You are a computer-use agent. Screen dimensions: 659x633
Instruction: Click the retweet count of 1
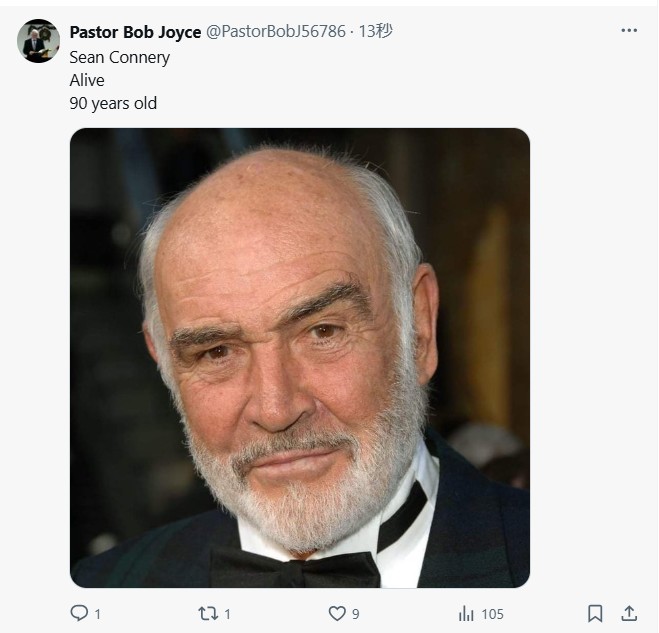(227, 614)
